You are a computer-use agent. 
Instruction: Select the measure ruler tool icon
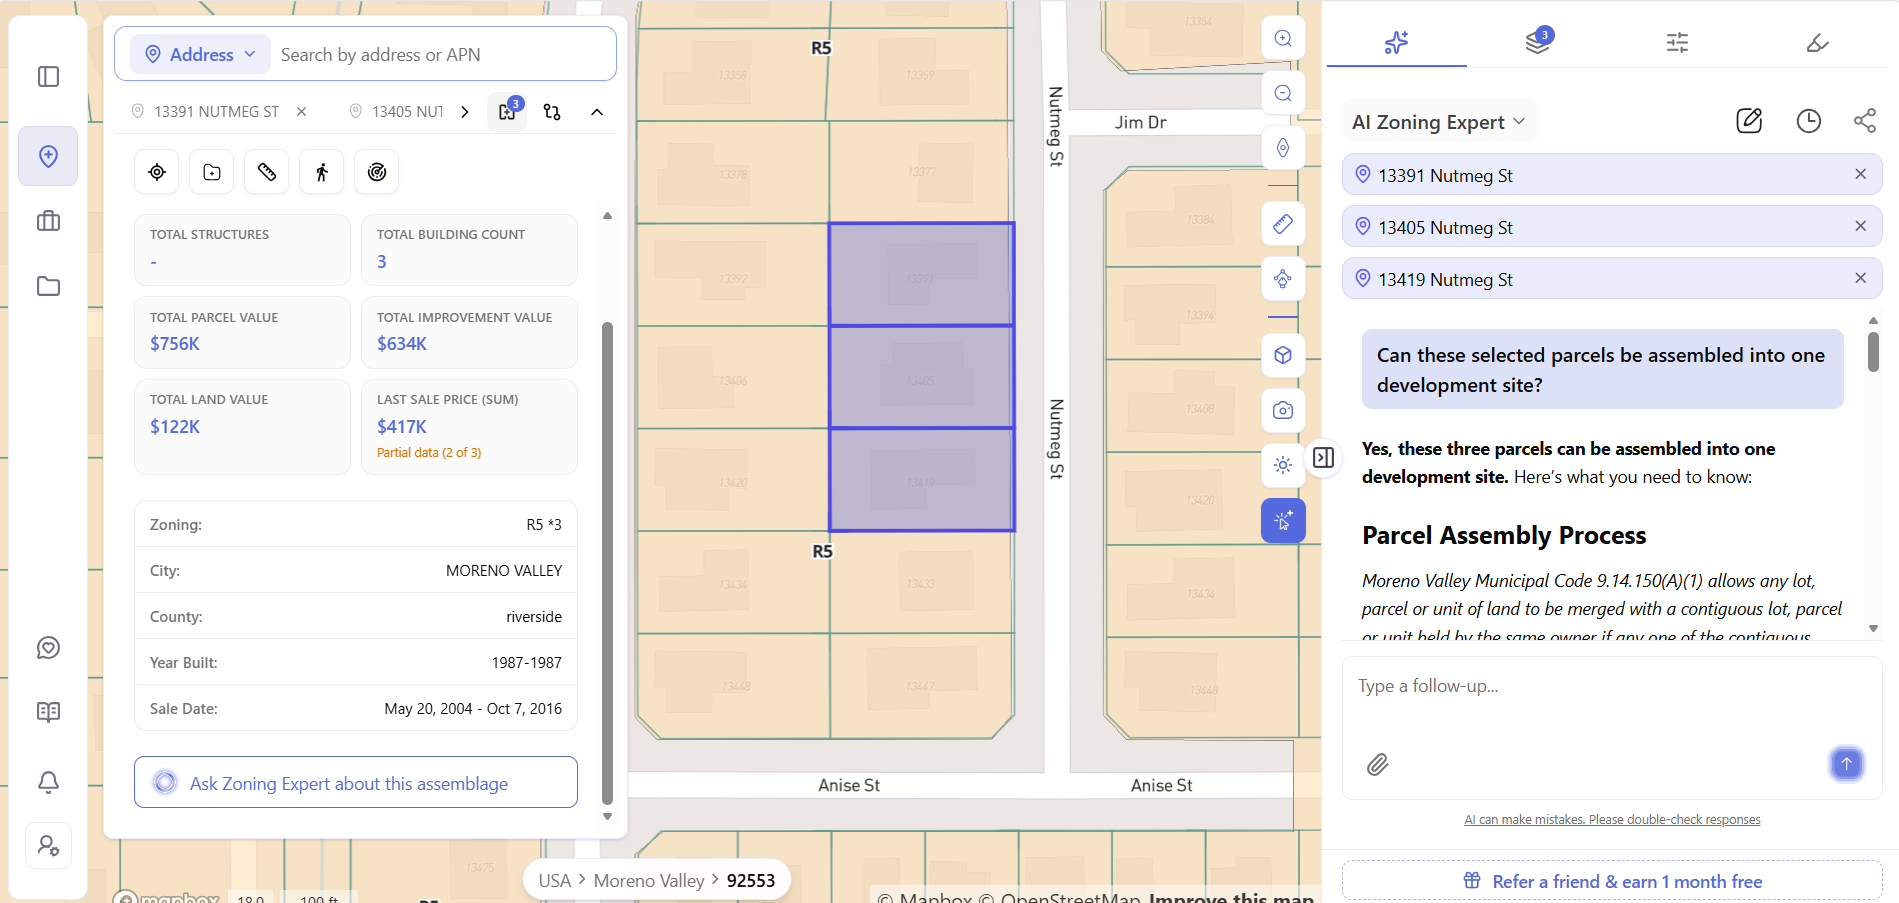point(267,172)
